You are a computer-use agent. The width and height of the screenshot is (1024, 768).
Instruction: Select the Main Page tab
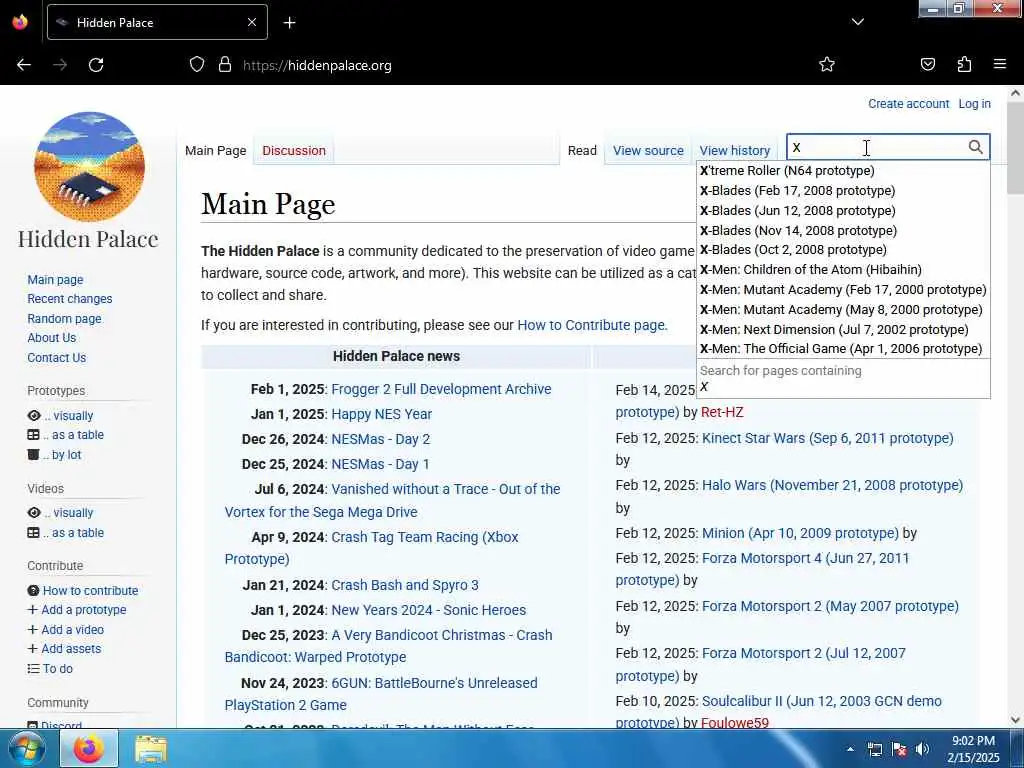tap(216, 150)
